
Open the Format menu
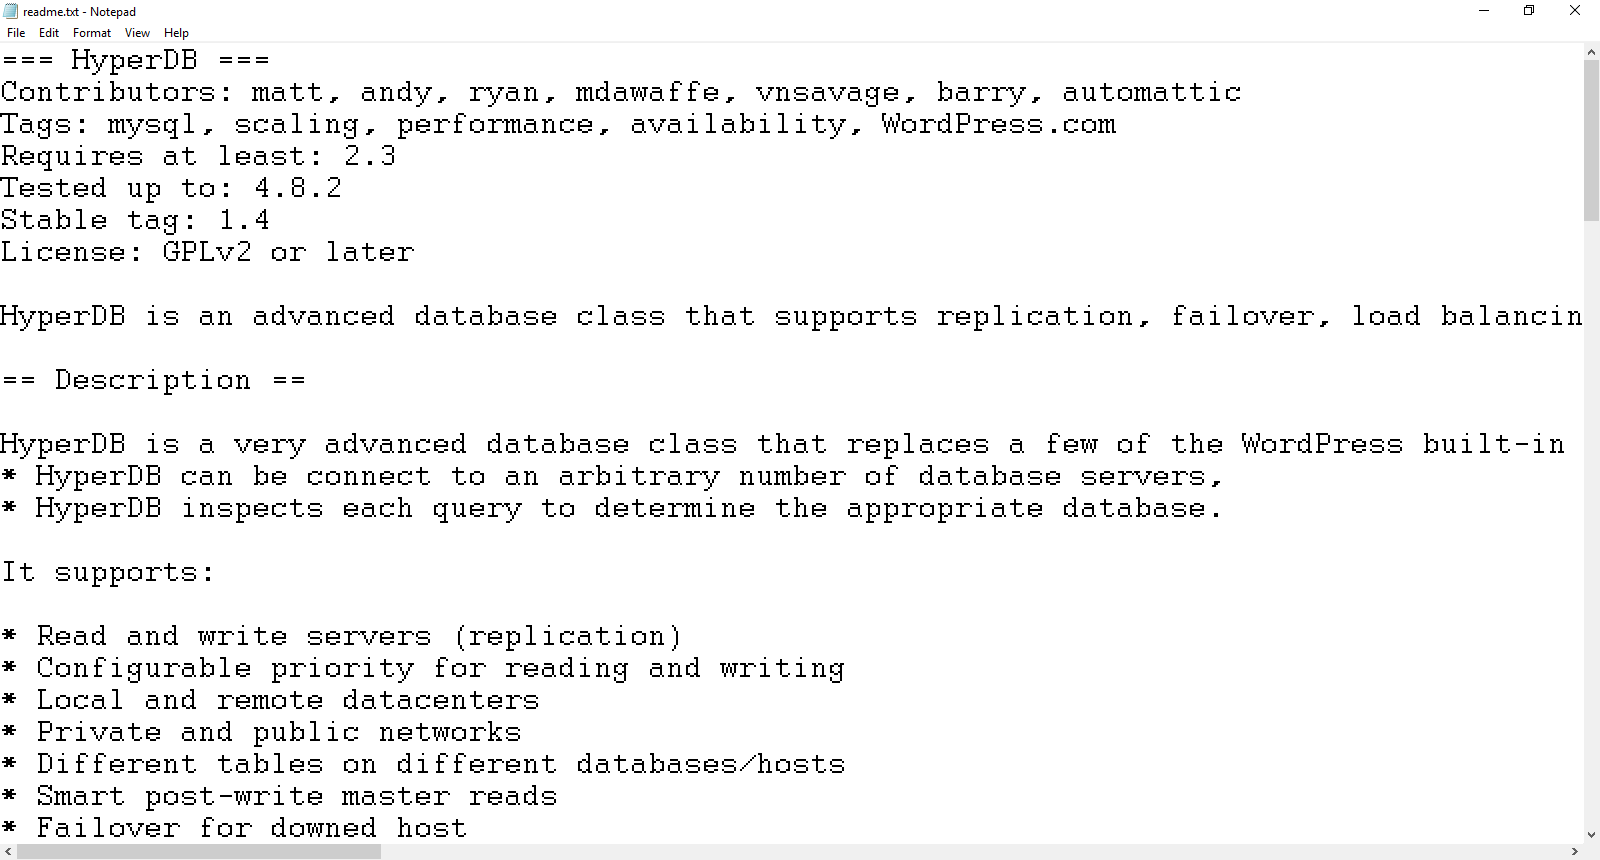[x=92, y=33]
